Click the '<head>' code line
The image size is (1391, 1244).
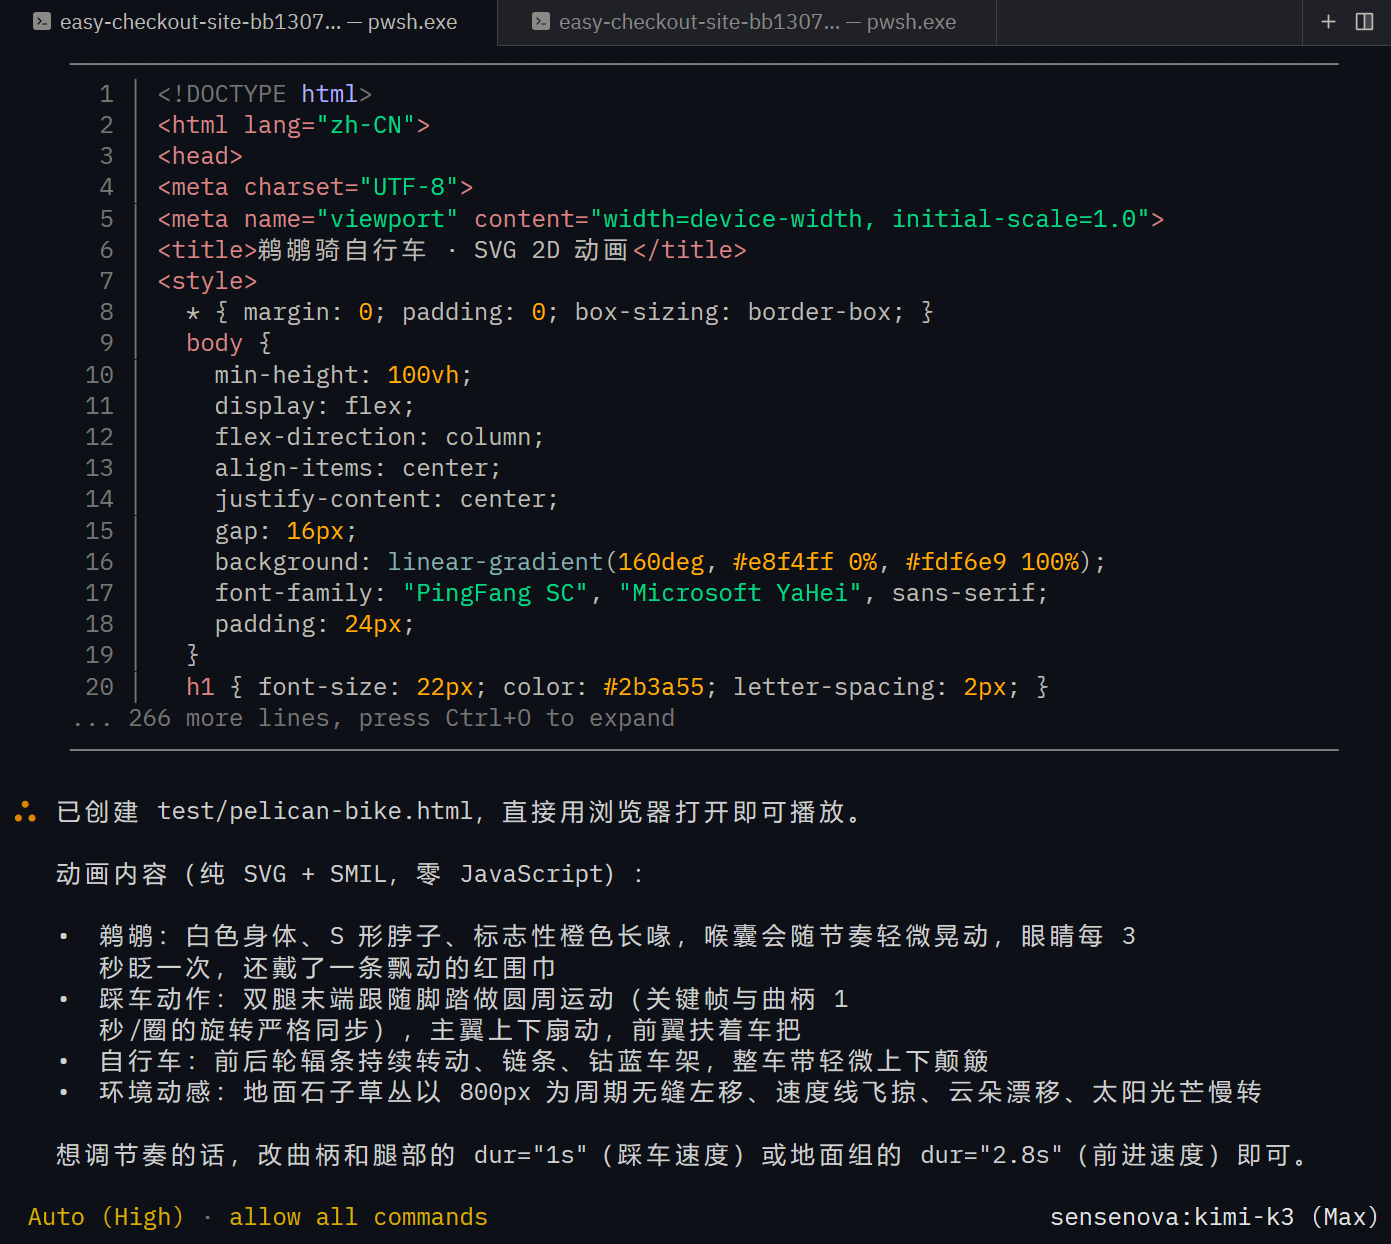200,156
